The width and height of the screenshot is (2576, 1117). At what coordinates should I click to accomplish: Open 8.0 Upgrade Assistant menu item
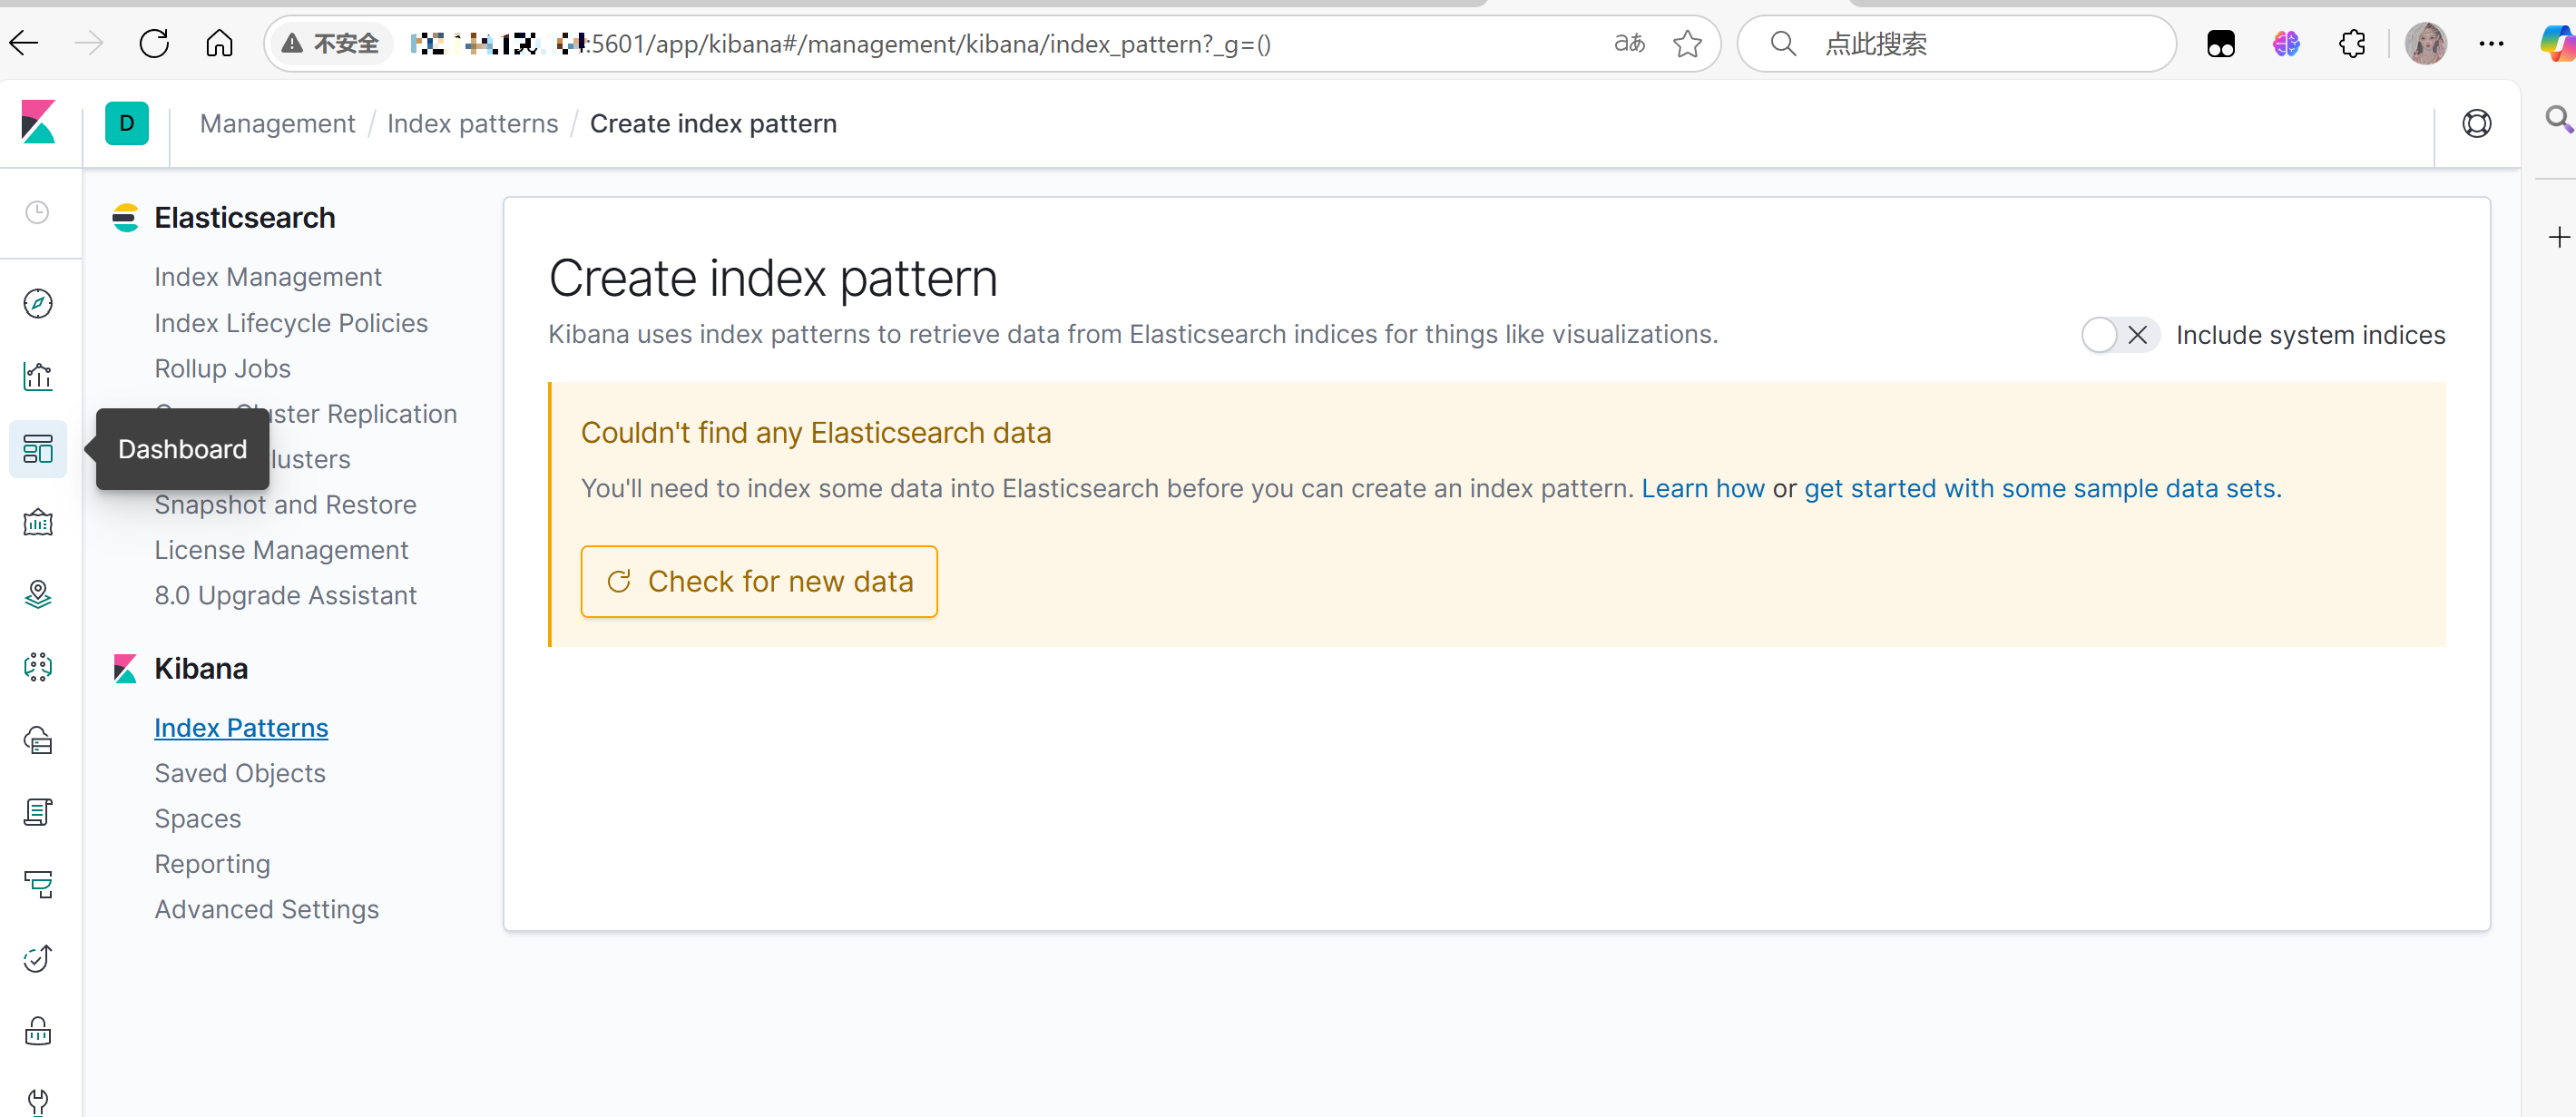[285, 595]
